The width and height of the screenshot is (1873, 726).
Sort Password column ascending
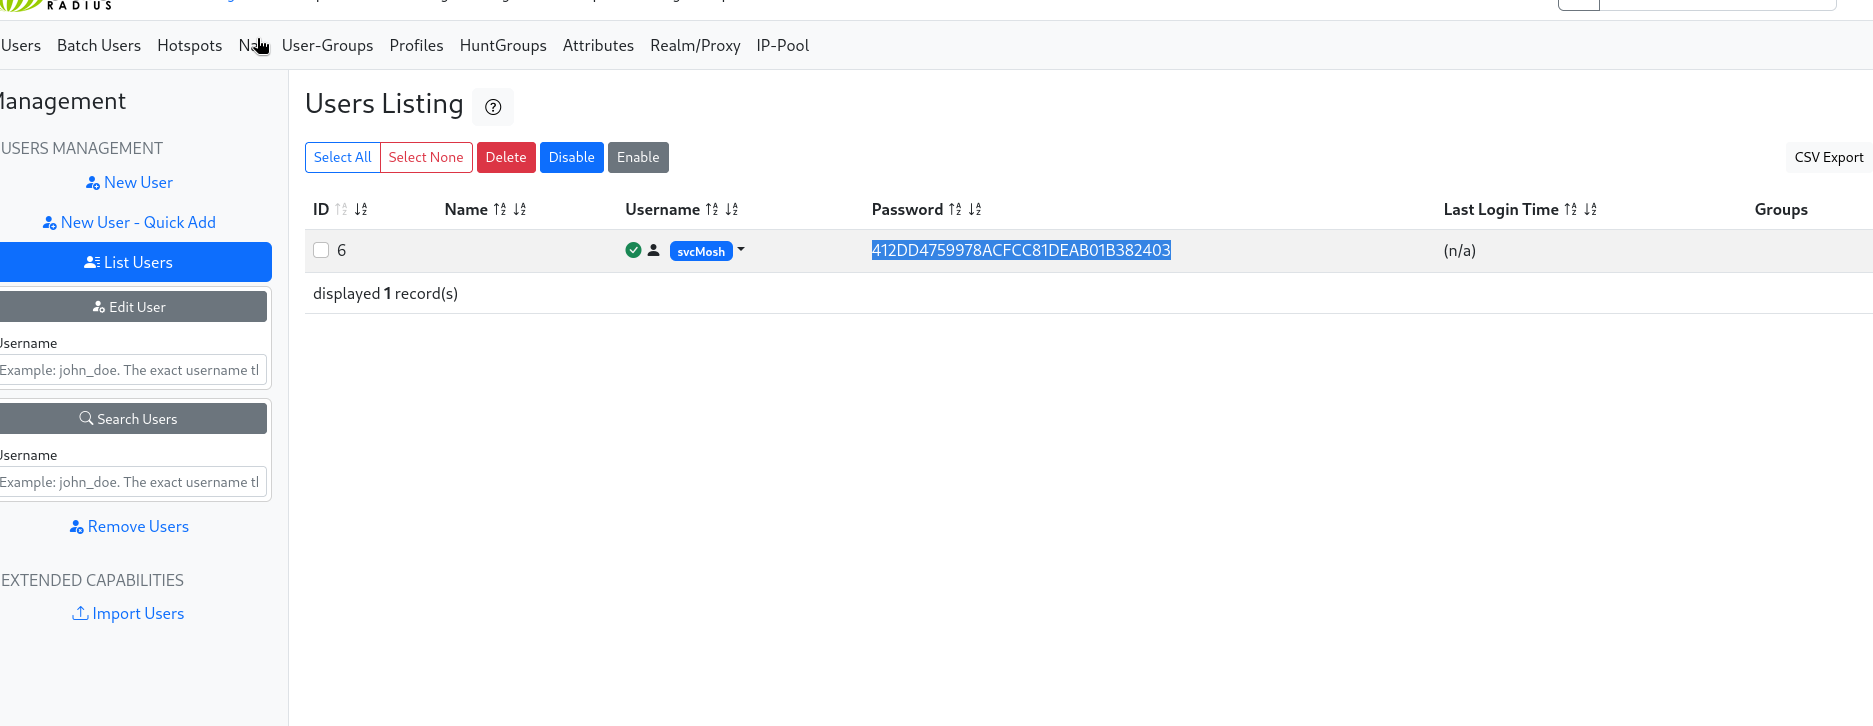pyautogui.click(x=955, y=209)
